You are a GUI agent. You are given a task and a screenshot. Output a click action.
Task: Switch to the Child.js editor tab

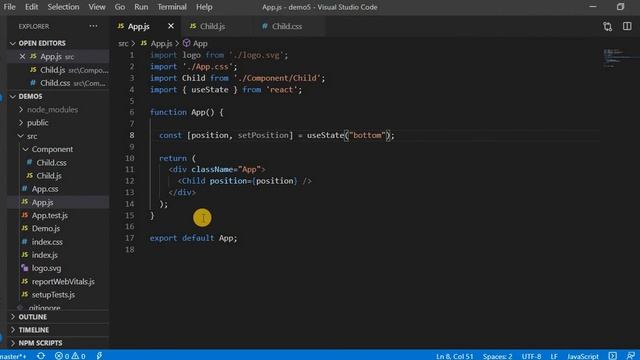(x=212, y=26)
